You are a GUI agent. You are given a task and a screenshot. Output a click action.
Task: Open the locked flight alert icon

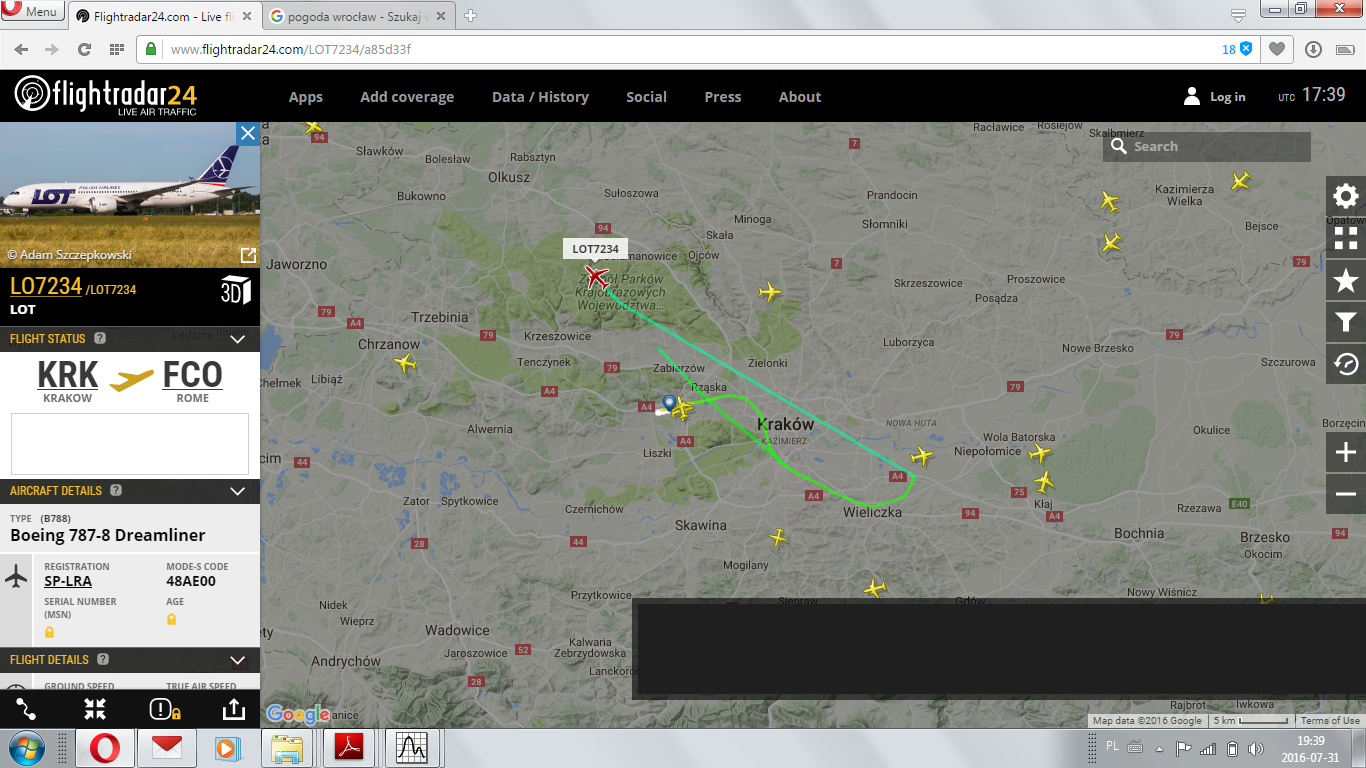tap(164, 709)
